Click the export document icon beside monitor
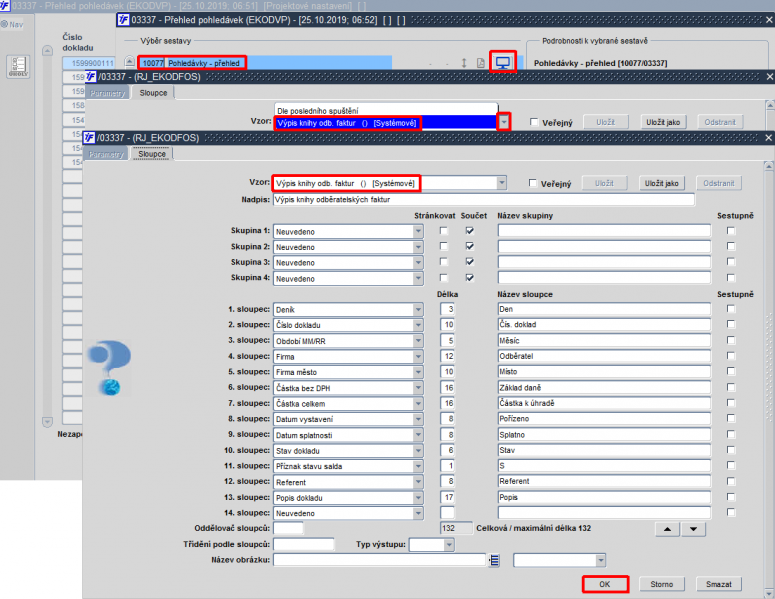 pyautogui.click(x=480, y=63)
